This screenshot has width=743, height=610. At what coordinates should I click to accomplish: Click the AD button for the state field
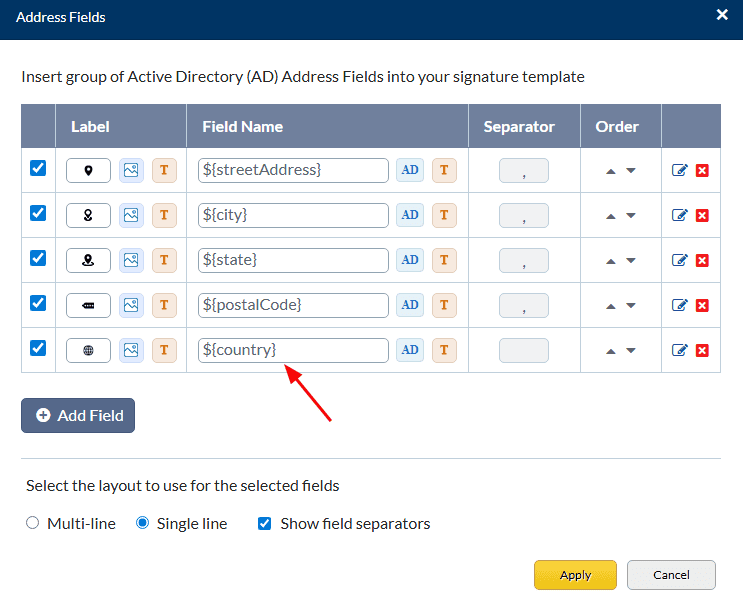[410, 260]
